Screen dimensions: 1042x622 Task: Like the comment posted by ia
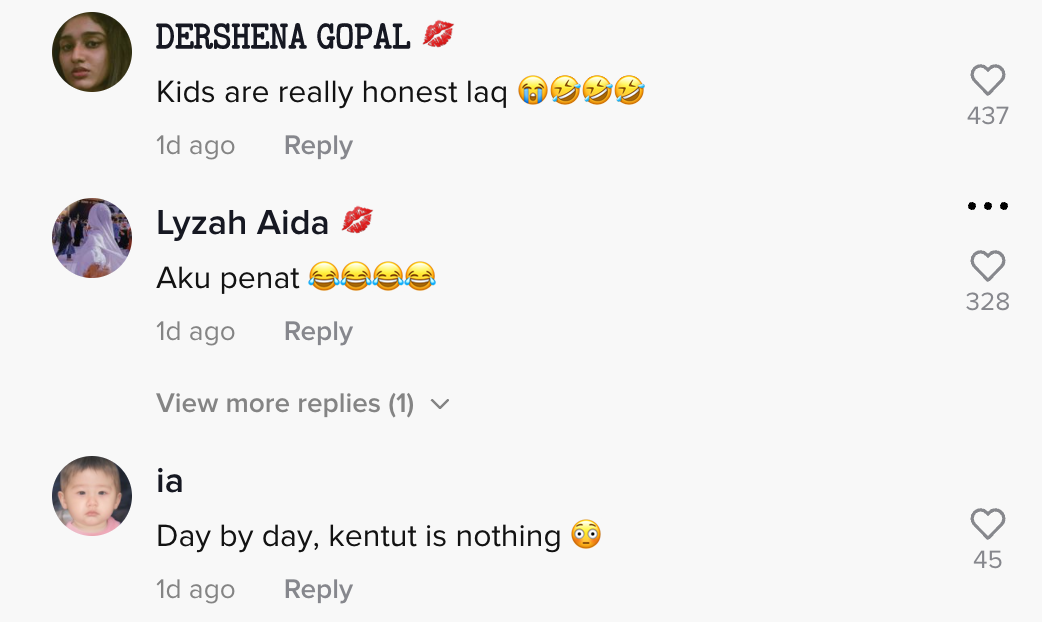click(987, 524)
